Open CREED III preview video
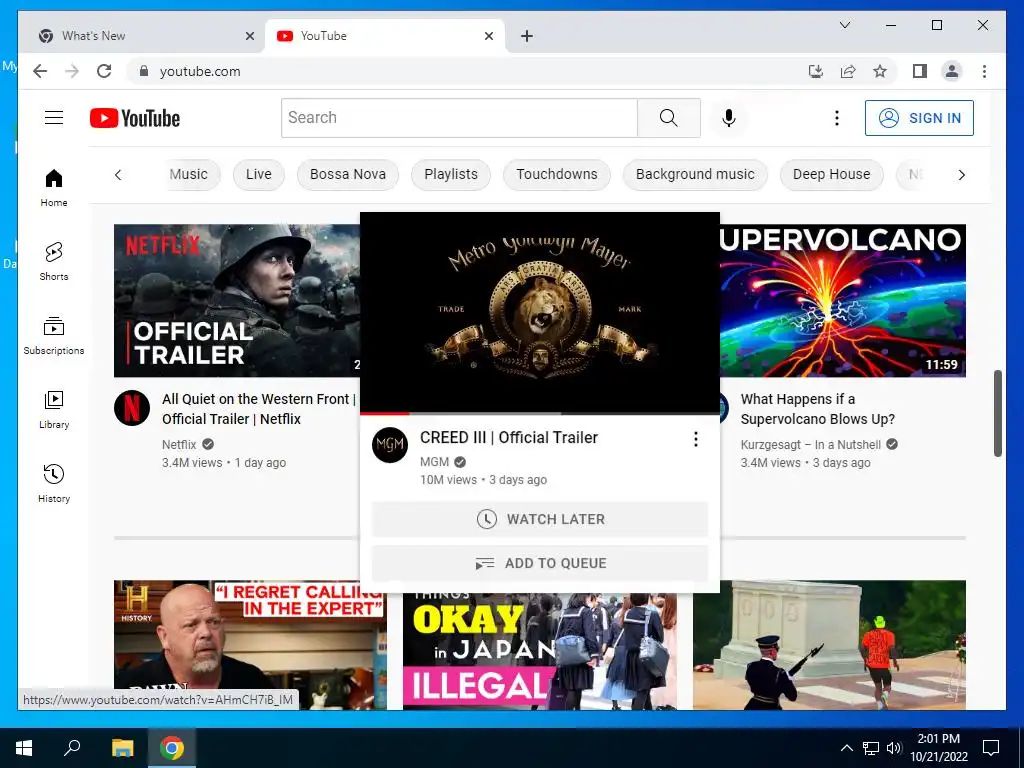The height and width of the screenshot is (768, 1024). coord(540,312)
